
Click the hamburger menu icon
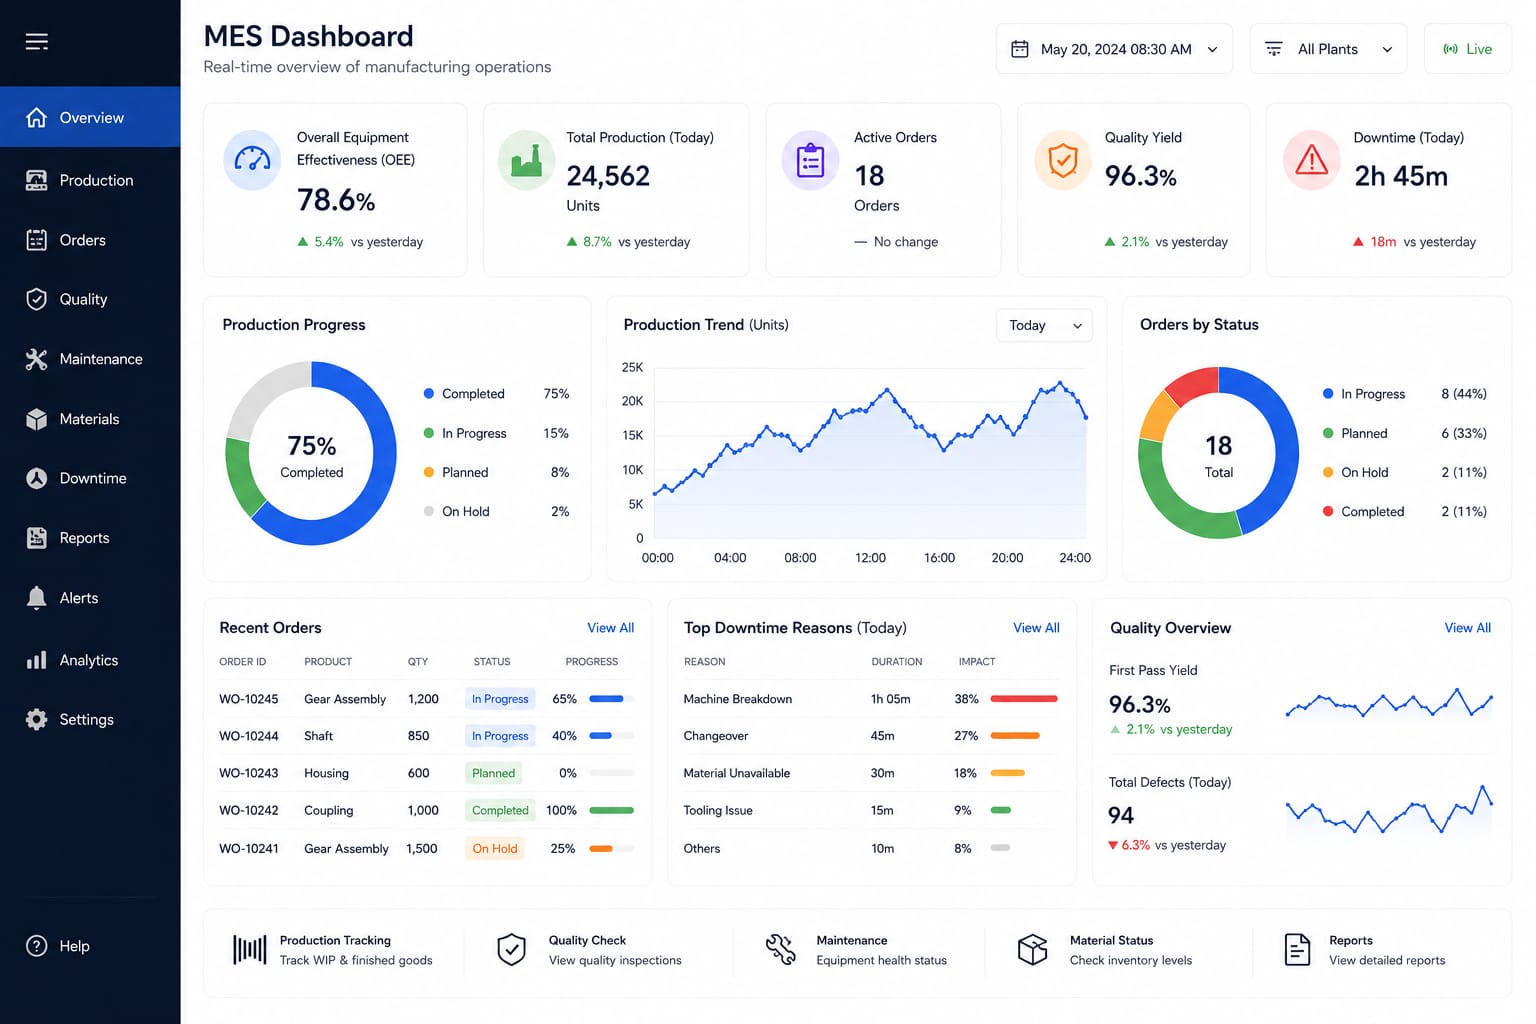pos(37,41)
